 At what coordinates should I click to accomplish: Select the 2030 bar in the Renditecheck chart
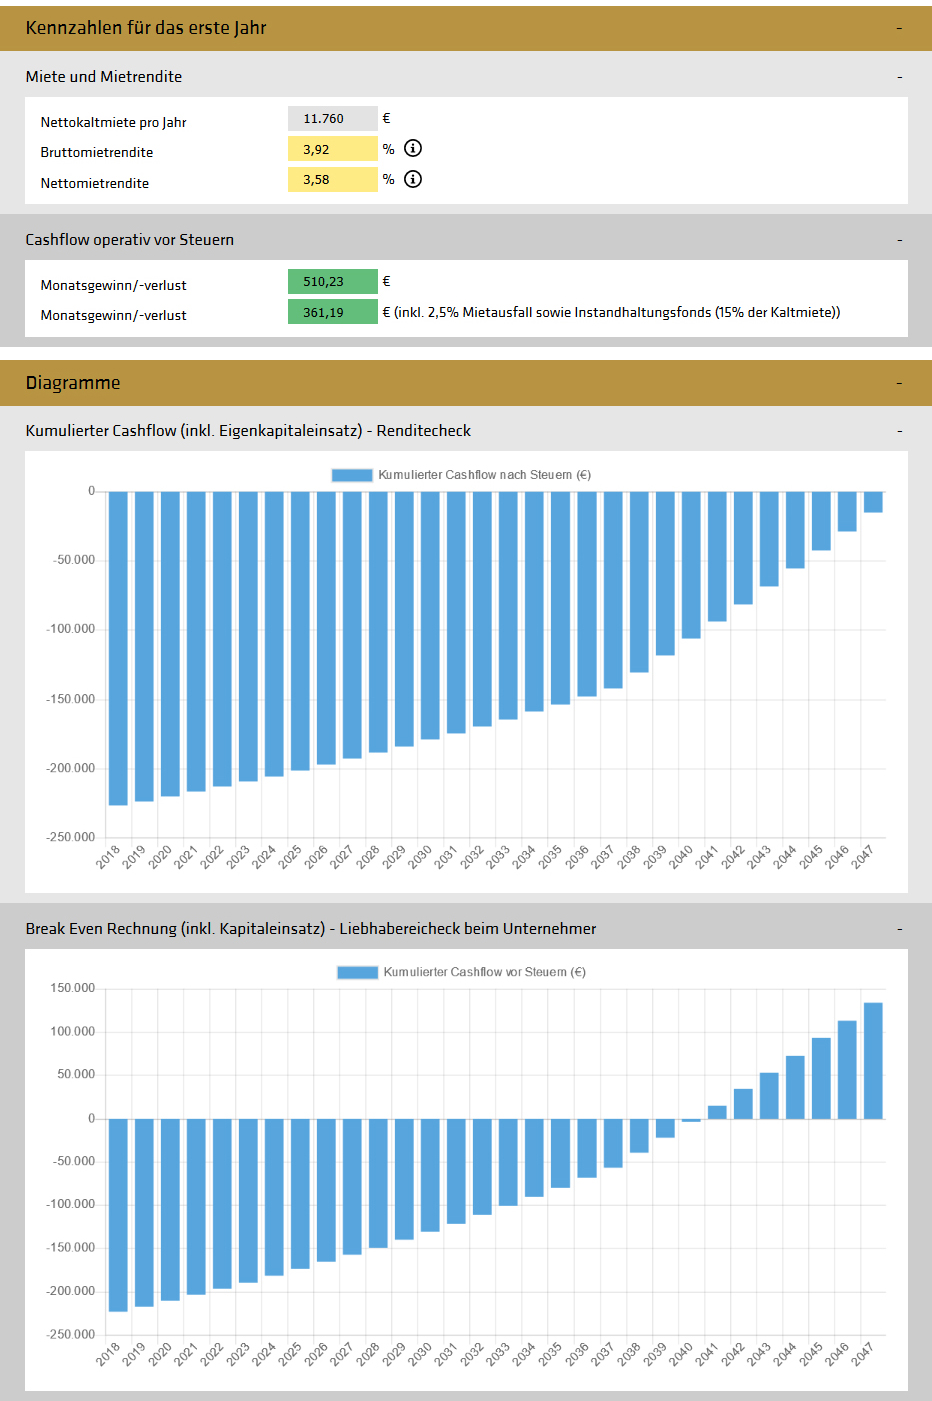click(x=430, y=615)
